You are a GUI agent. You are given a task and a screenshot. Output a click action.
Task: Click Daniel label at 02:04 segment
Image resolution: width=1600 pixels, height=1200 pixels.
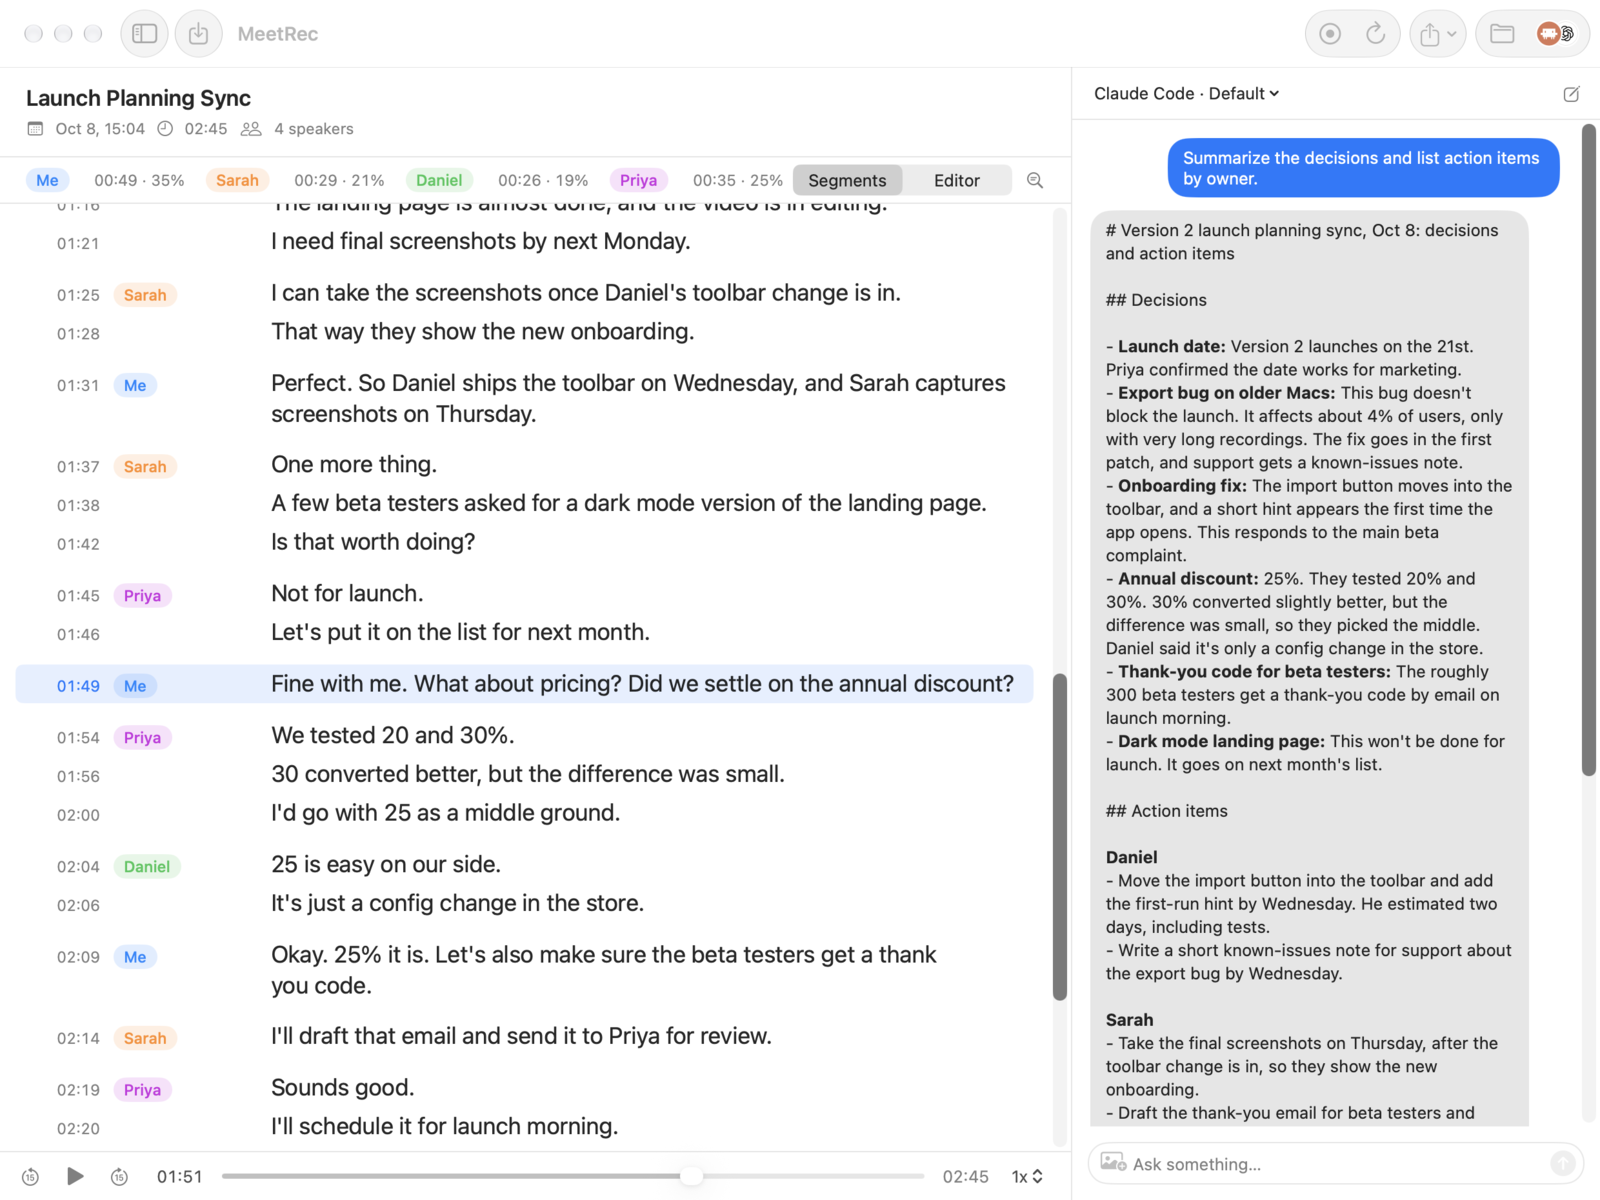click(147, 867)
